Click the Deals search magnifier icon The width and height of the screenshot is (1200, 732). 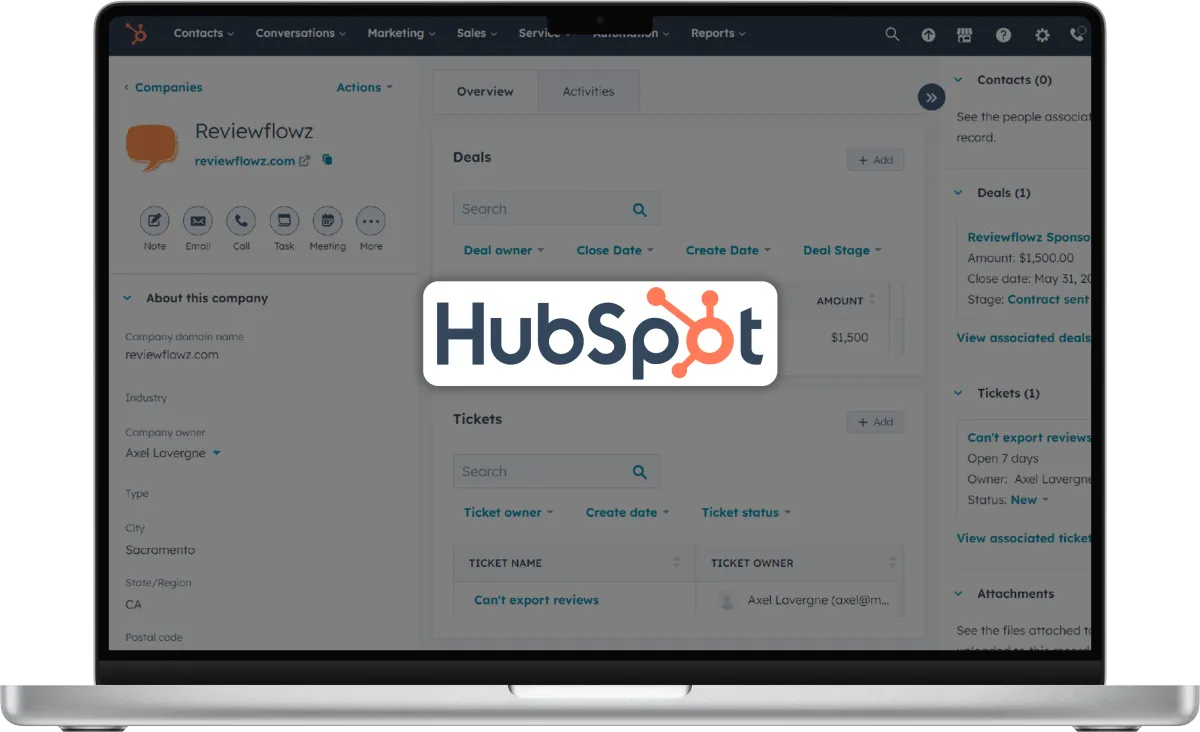click(640, 210)
